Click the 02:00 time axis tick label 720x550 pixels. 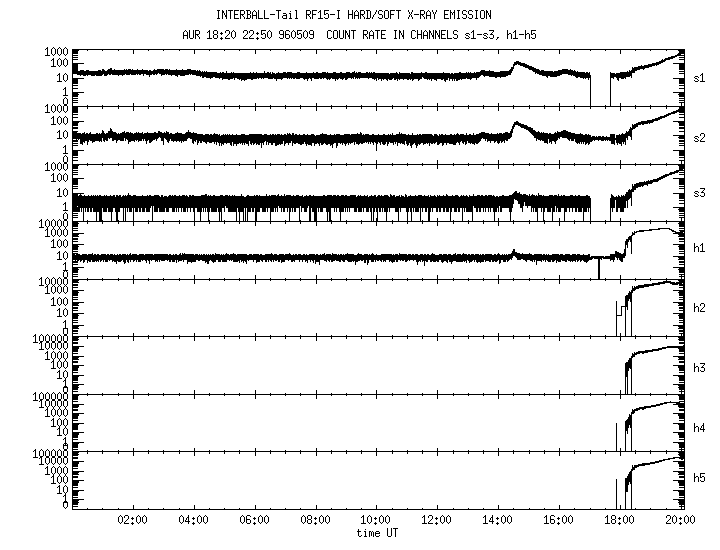click(x=132, y=520)
